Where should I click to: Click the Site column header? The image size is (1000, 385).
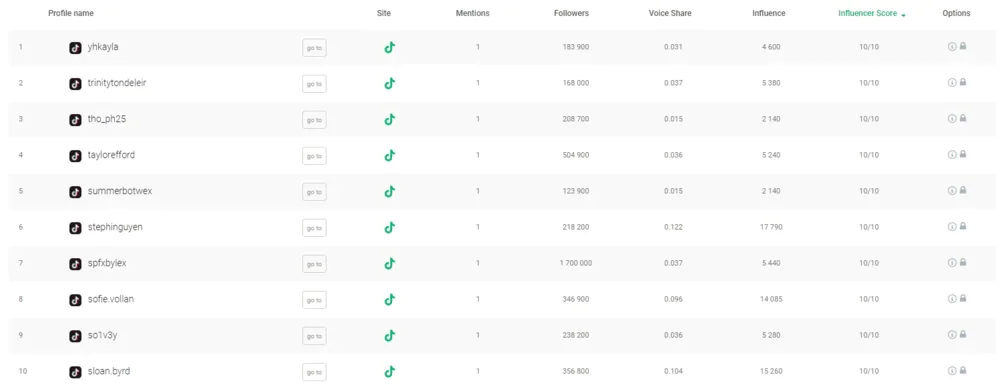384,13
